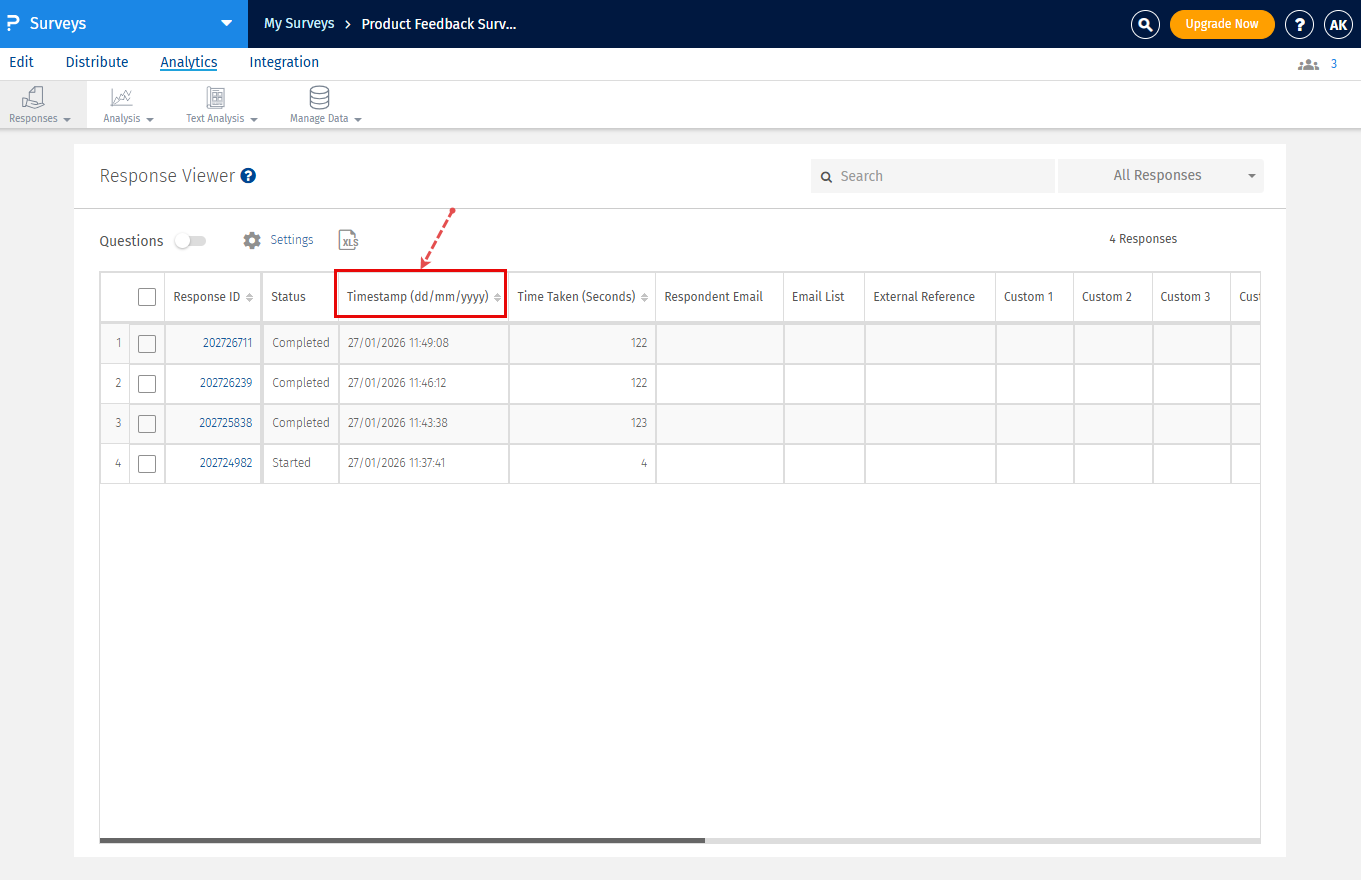Click the magnifier search icon in header
This screenshot has height=880, width=1361.
point(1145,24)
